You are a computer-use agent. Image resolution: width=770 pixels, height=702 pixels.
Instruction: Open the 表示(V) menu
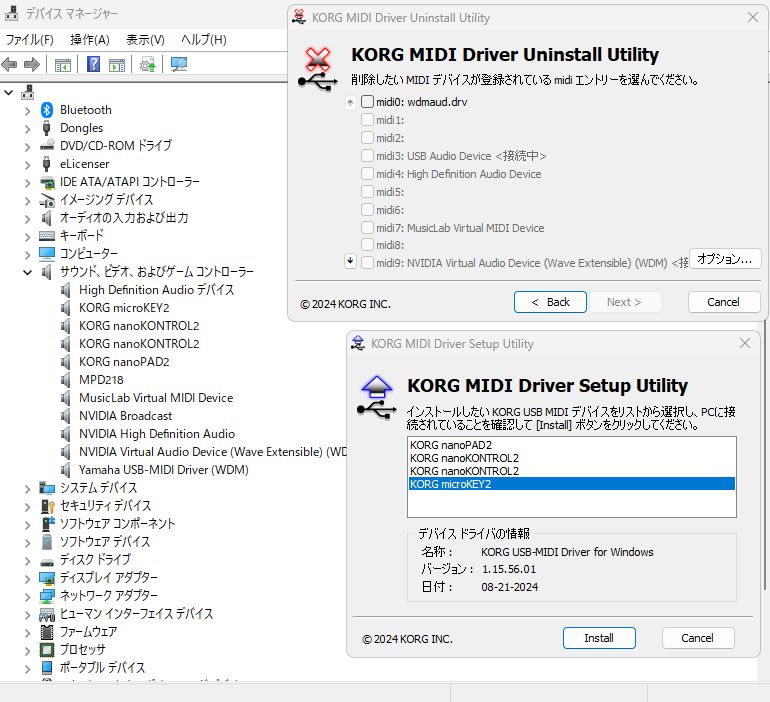pyautogui.click(x=145, y=39)
